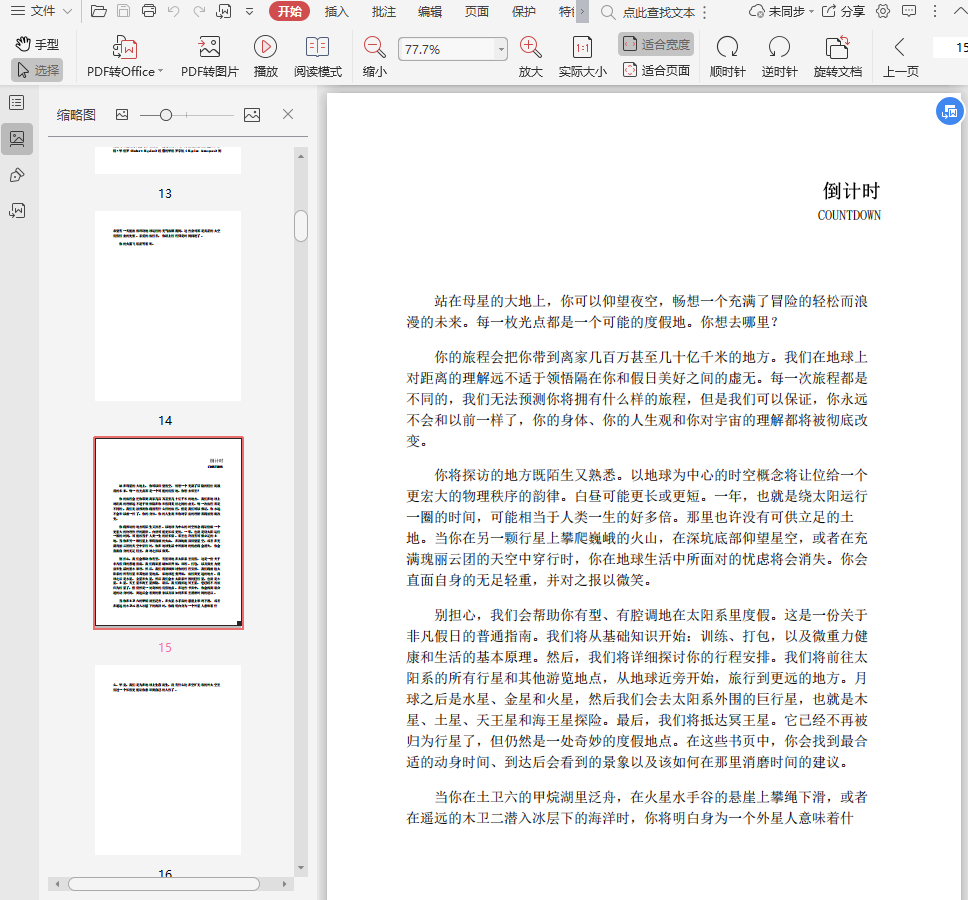Click thumbnail panel scroll up arrow
Image resolution: width=968 pixels, height=900 pixels.
tap(301, 156)
